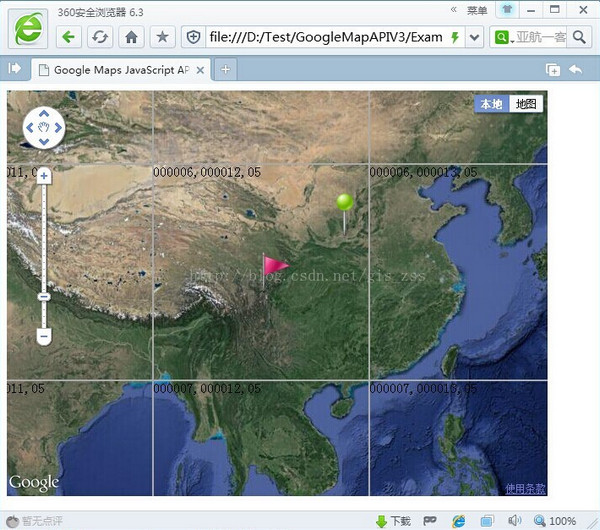Viewport: 600px width, 530px height.
Task: Click the tab list window icon
Action: [553, 70]
